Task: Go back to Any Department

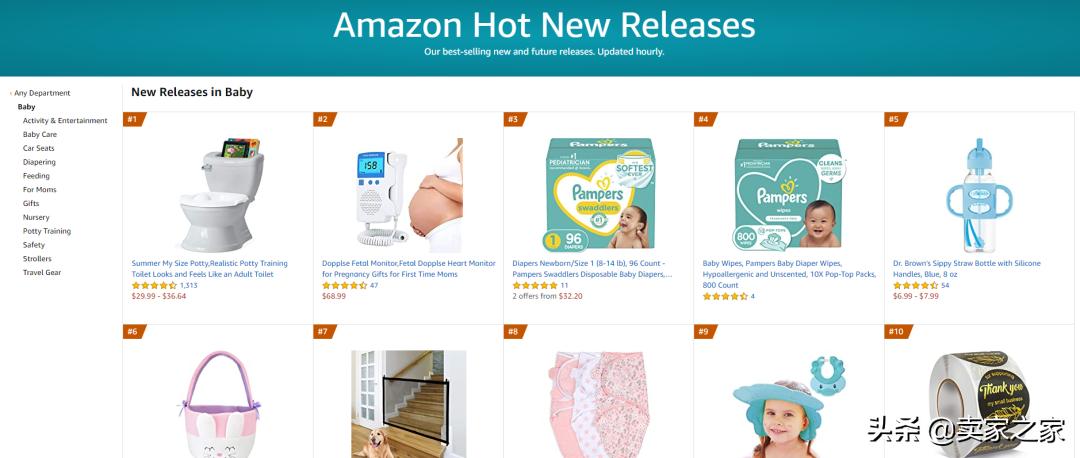Action: 42,93
